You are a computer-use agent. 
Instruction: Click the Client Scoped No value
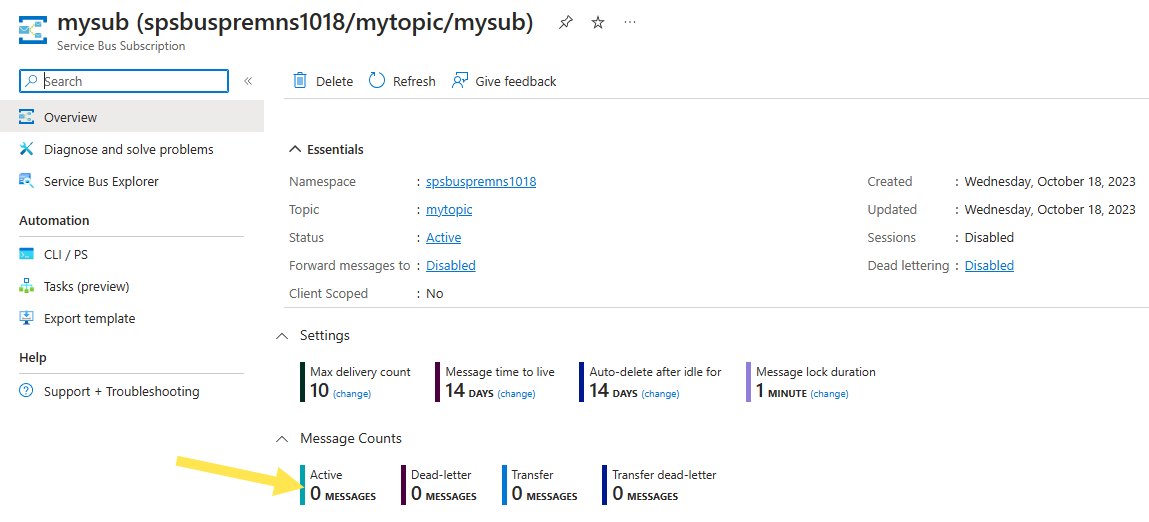[435, 293]
